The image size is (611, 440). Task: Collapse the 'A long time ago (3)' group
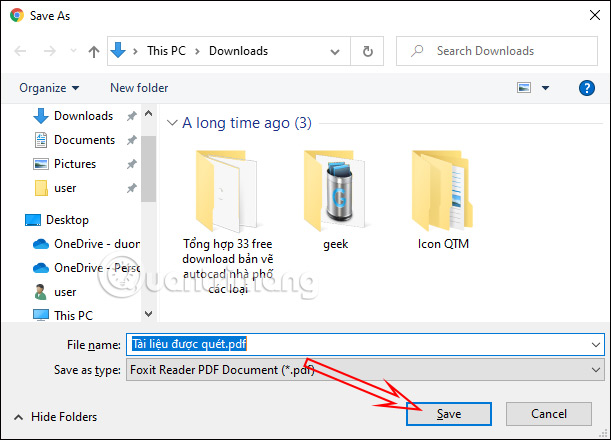pos(172,123)
